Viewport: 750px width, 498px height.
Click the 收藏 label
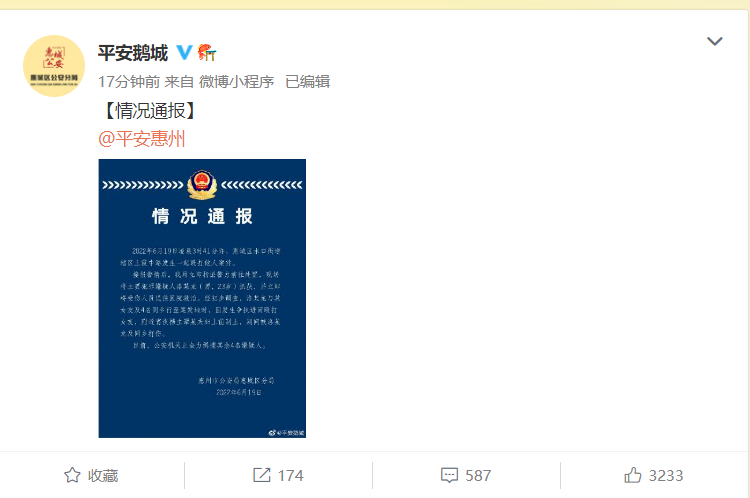tap(103, 476)
